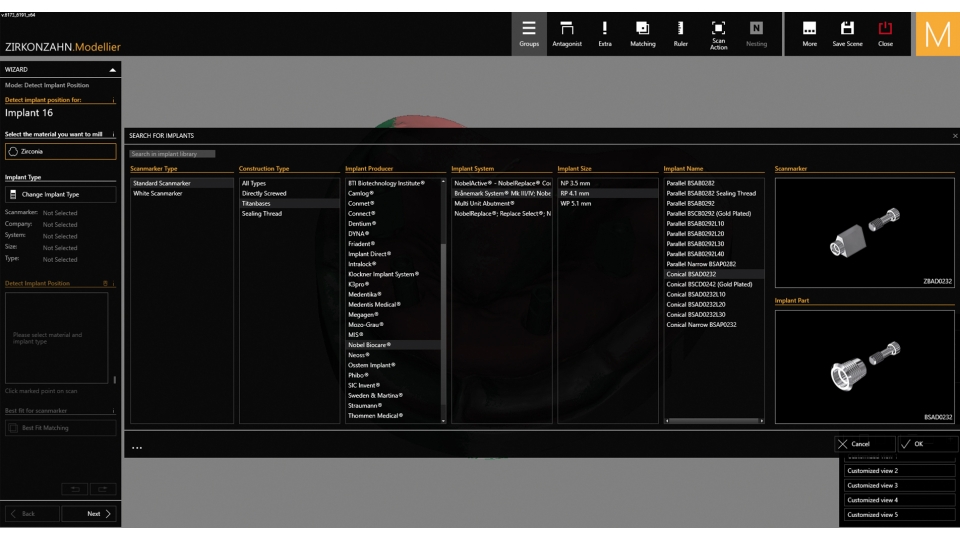
Task: Click the Search in implant library field
Action: coord(172,154)
